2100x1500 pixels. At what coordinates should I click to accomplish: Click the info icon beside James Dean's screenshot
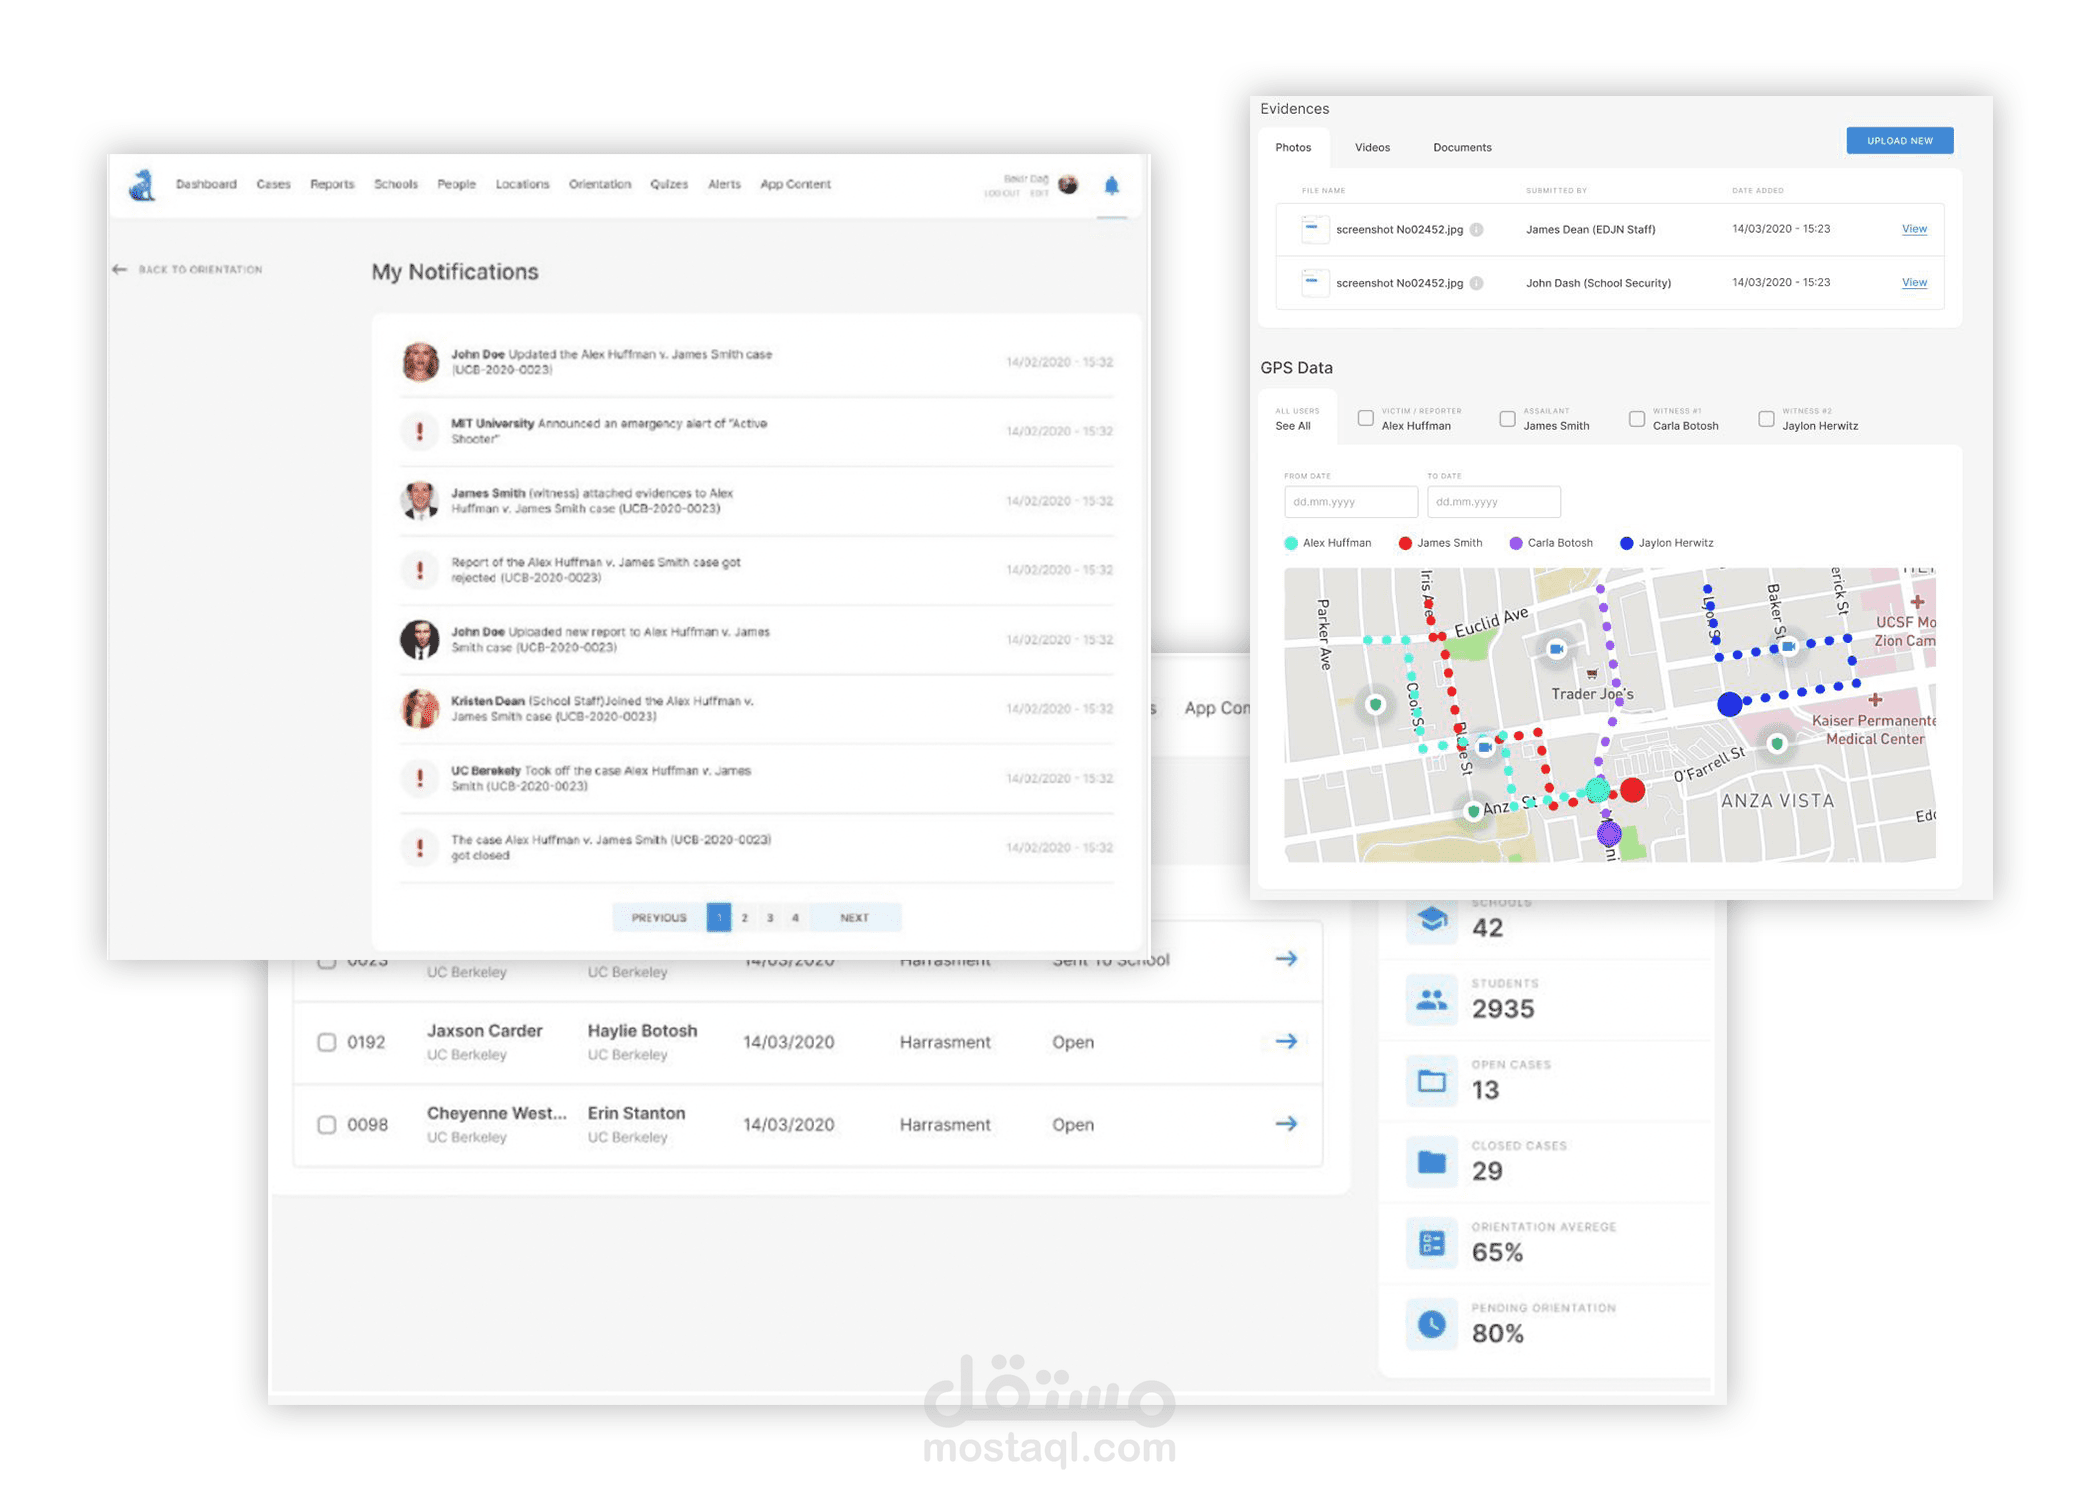1477,230
